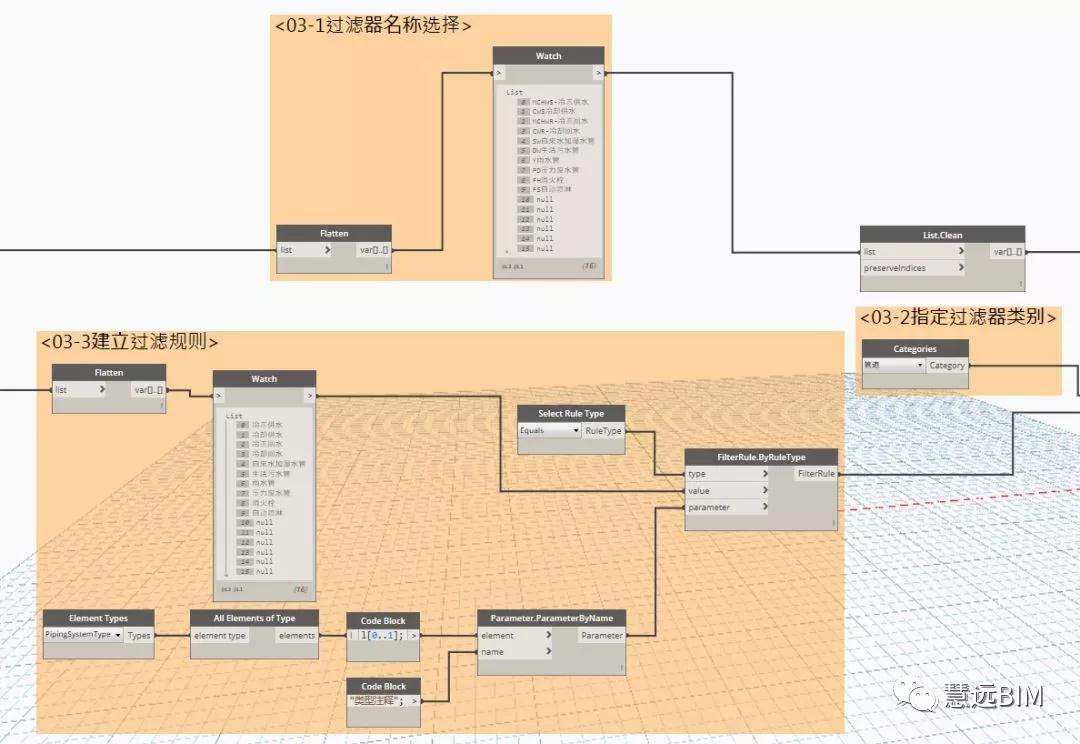Click the 'name' input of Parameter.ParameterByName

pos(516,652)
